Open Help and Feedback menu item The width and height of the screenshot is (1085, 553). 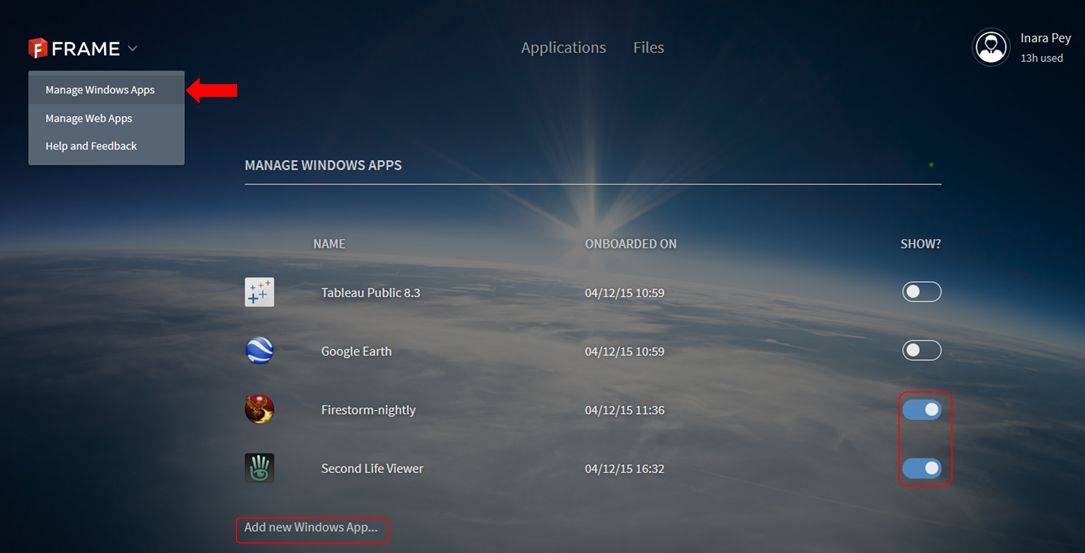point(91,146)
